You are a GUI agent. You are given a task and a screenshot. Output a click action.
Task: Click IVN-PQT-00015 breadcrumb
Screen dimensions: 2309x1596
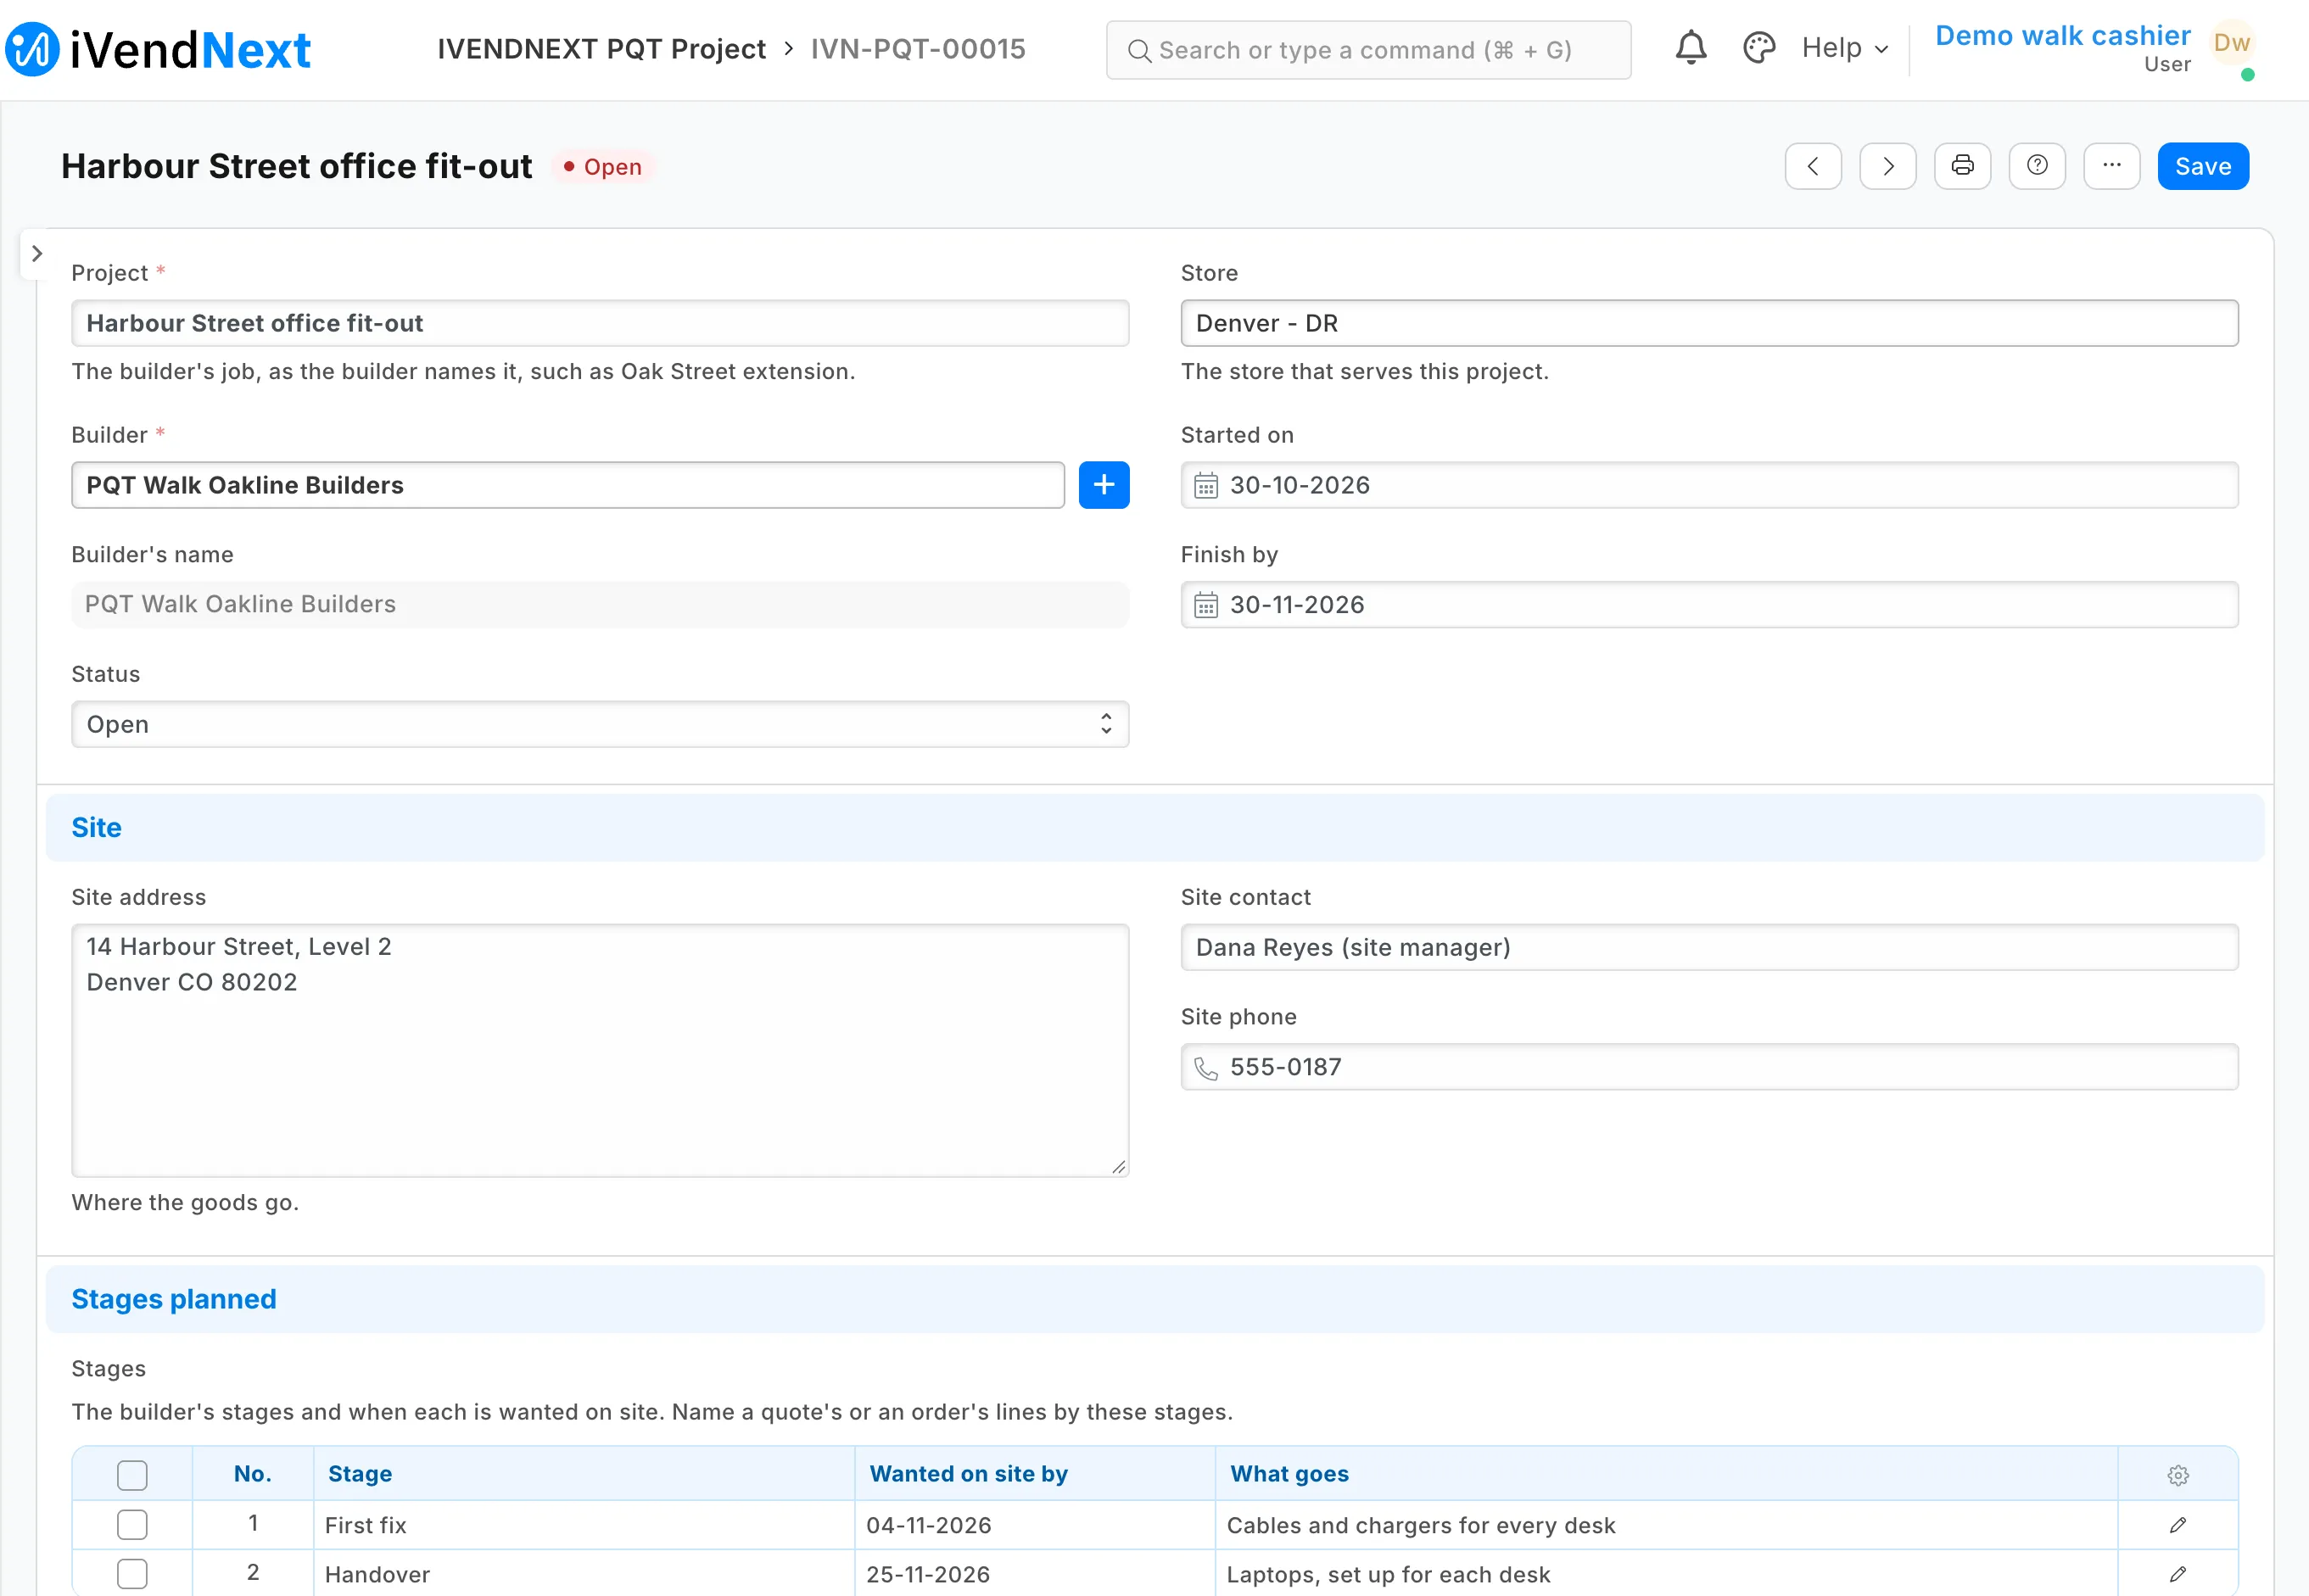coord(918,49)
